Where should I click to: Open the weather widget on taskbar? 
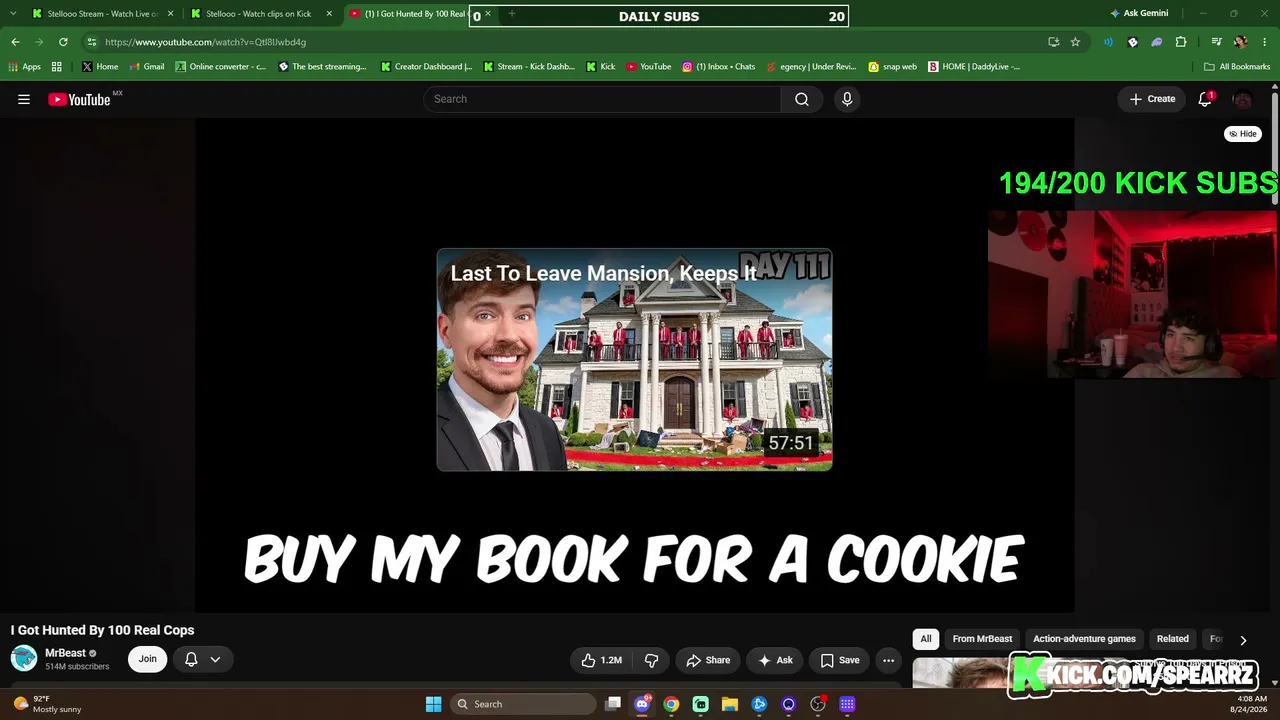click(46, 704)
